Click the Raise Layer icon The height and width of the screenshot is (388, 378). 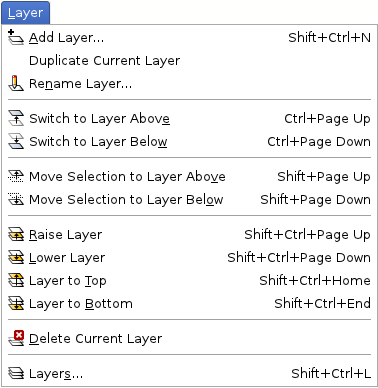[x=16, y=234]
